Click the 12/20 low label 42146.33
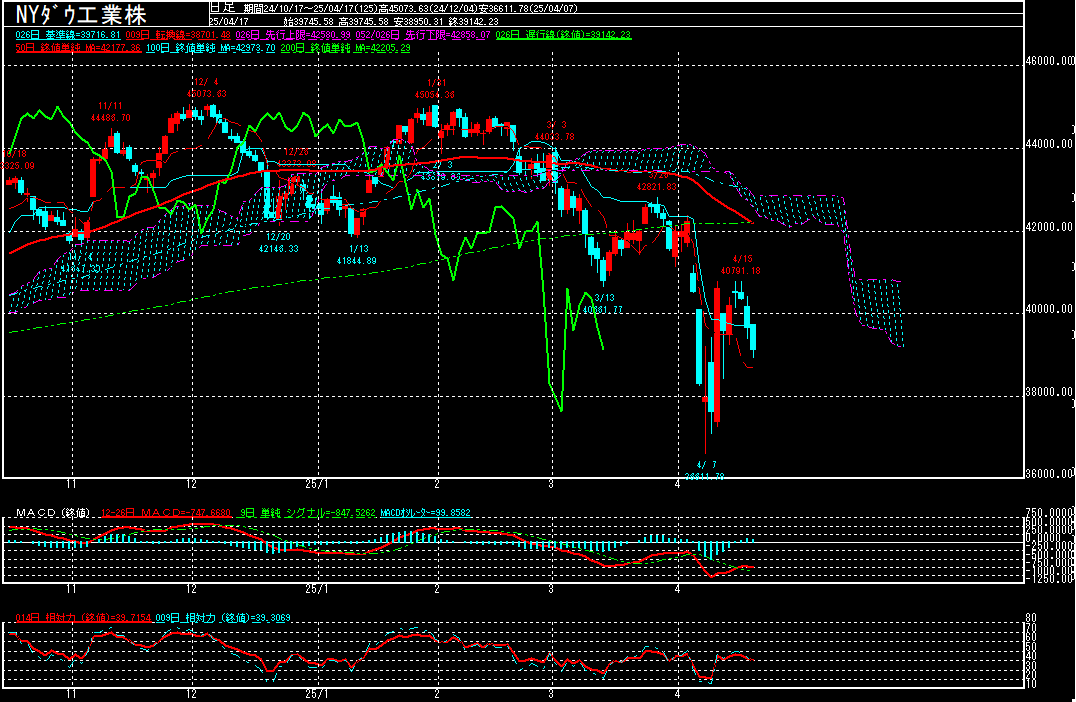 pos(279,248)
